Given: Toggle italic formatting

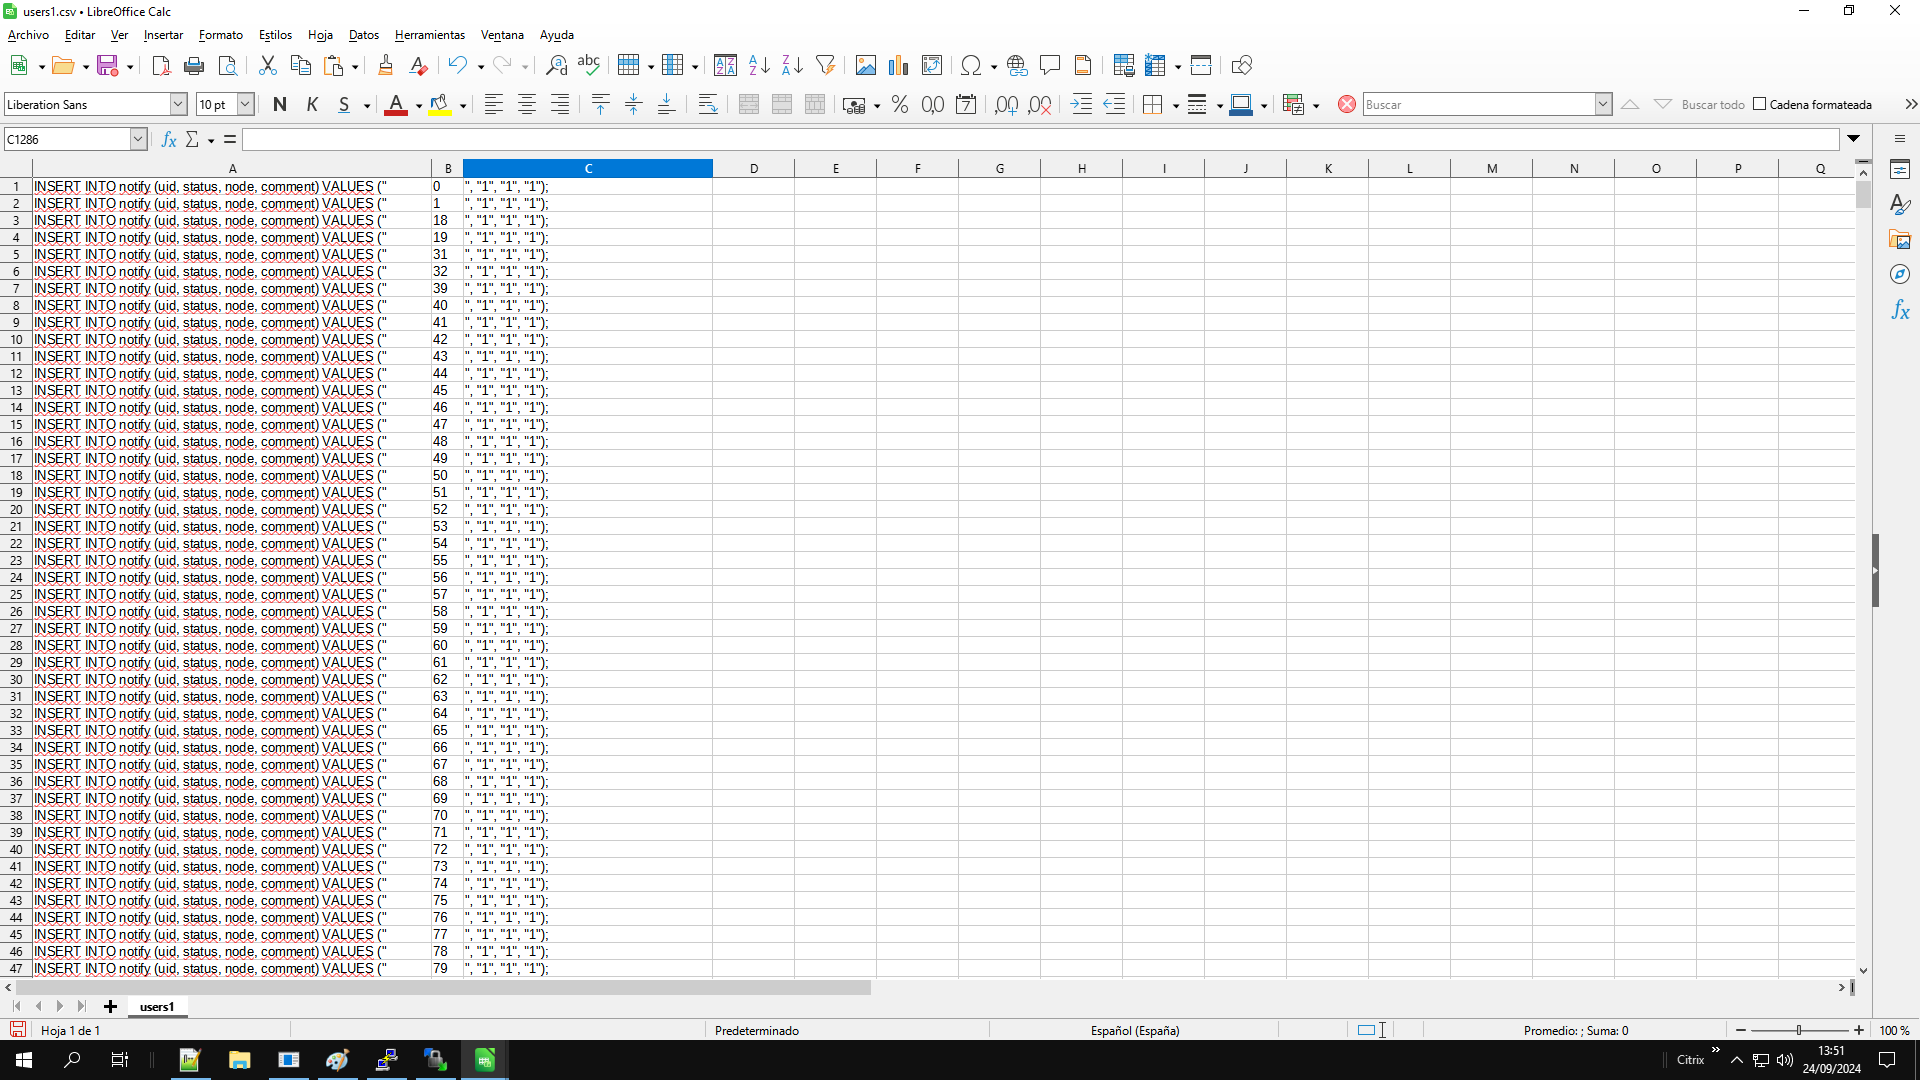Looking at the screenshot, I should coord(312,105).
